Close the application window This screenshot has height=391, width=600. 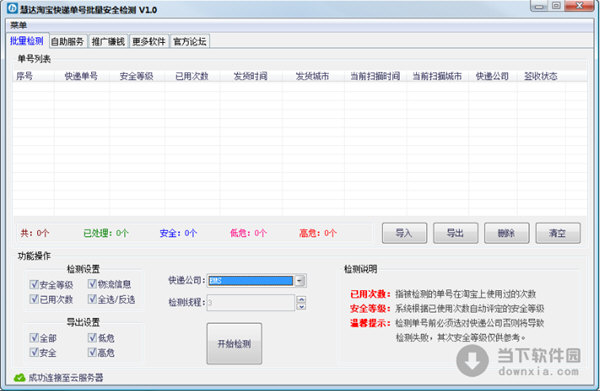pos(579,6)
